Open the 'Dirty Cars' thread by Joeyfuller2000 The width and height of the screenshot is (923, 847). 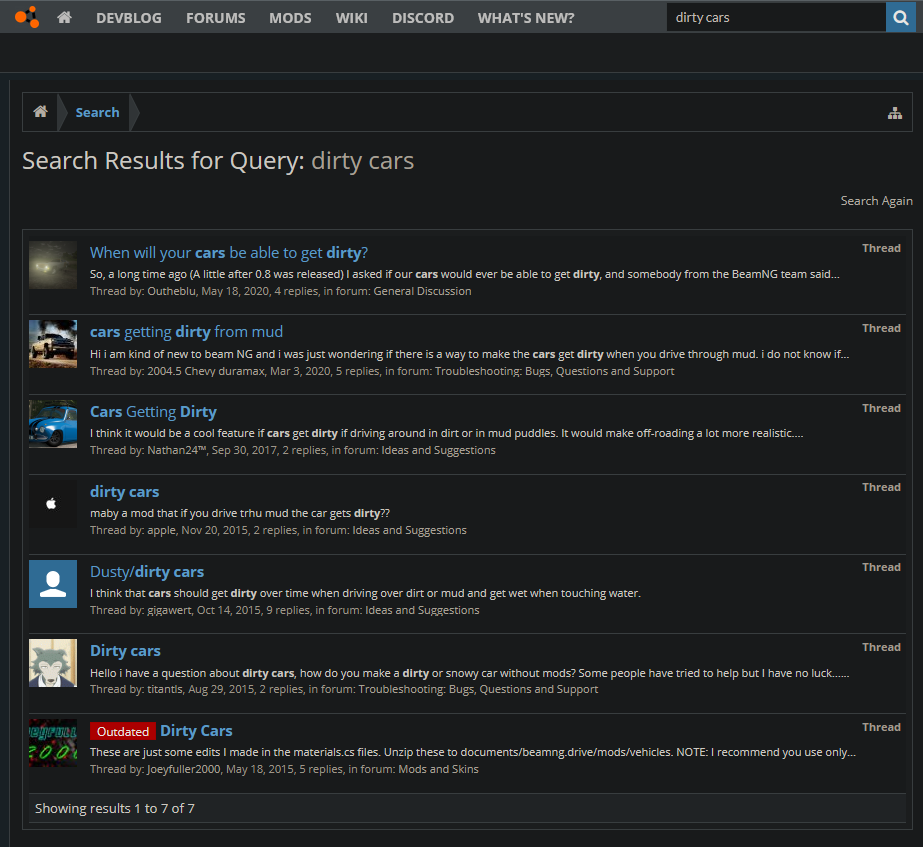196,730
